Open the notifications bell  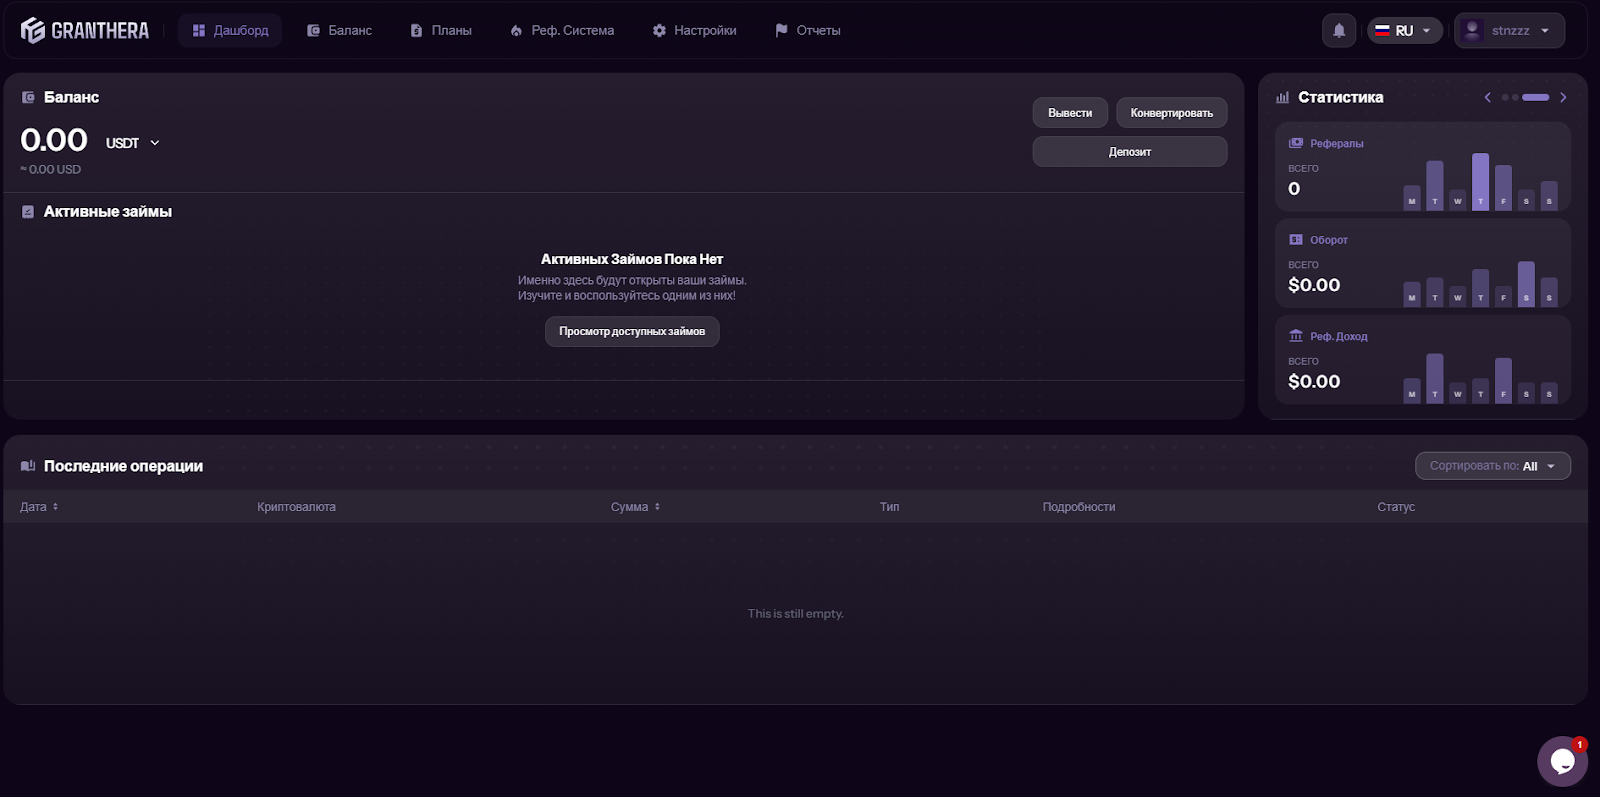point(1339,31)
